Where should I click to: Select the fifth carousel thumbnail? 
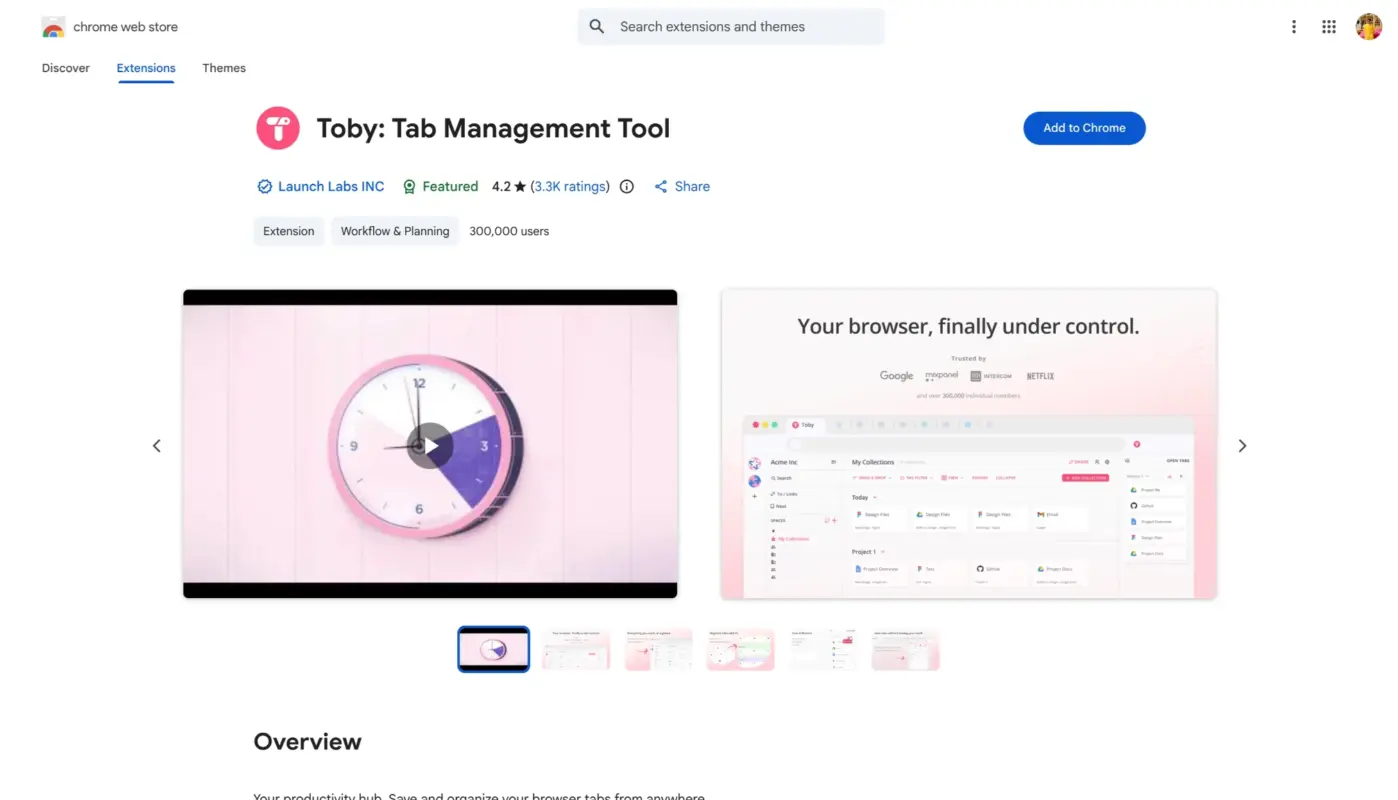point(823,649)
